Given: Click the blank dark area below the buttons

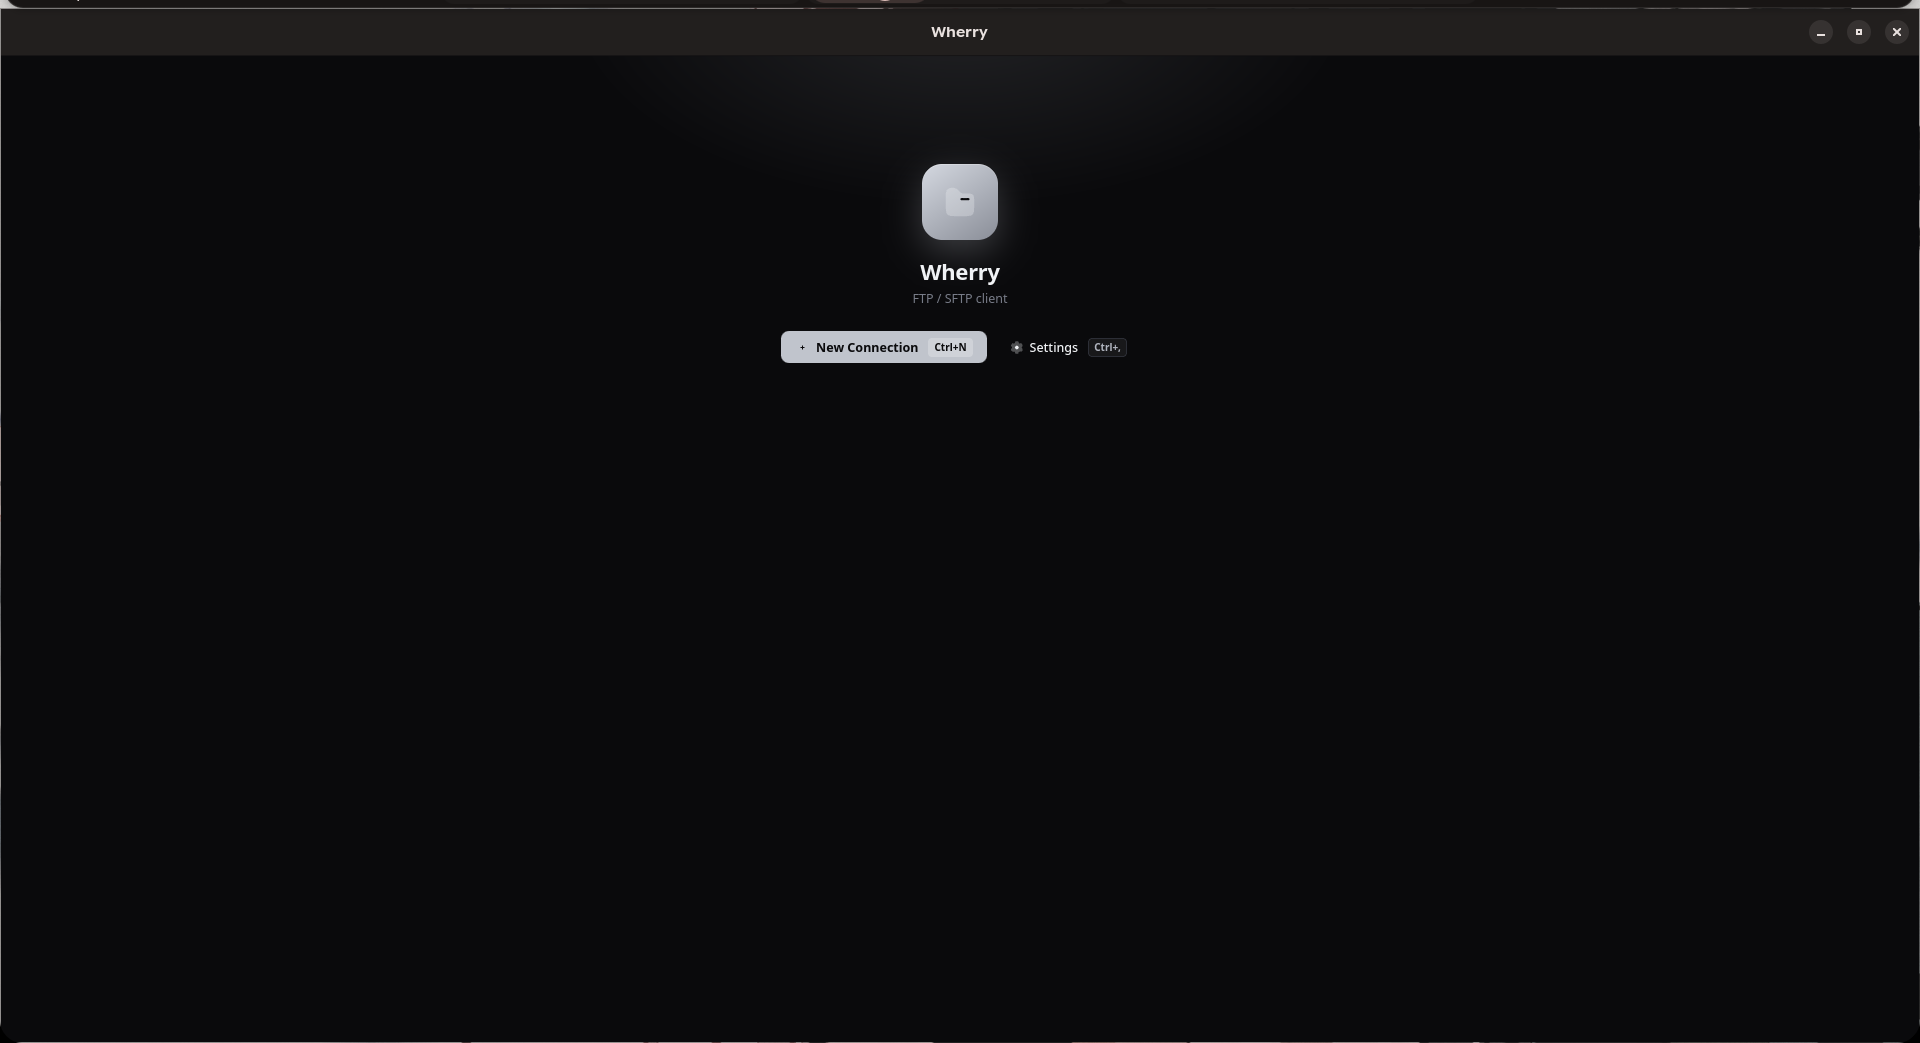Looking at the screenshot, I should 959,700.
